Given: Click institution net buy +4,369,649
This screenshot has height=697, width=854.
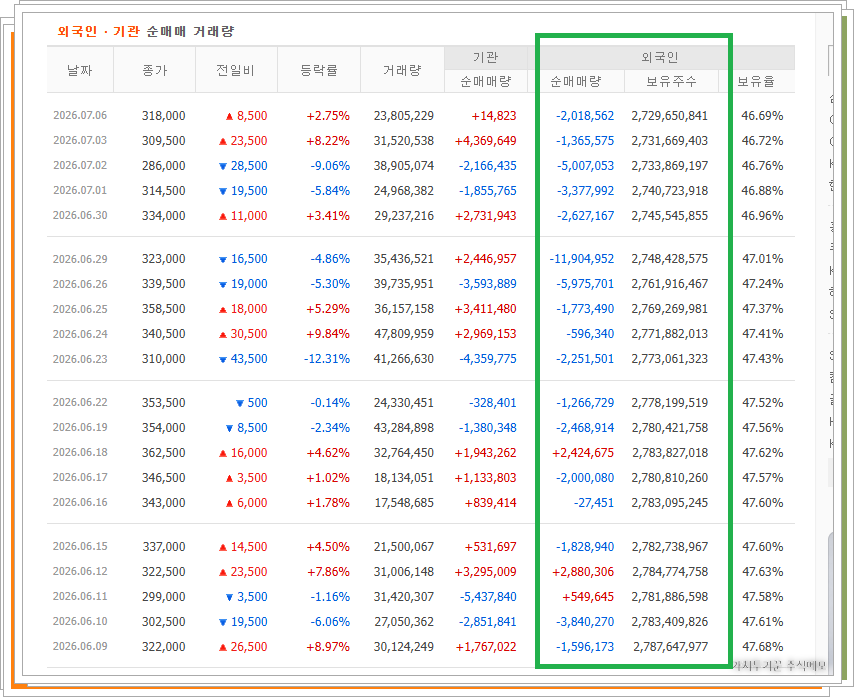Looking at the screenshot, I should 485,140.
